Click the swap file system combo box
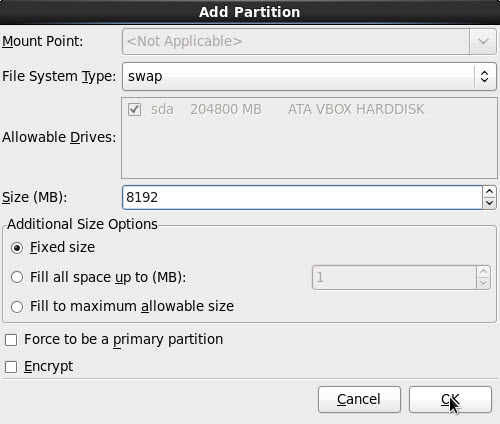Screen dimensions: 500x424 (309, 76)
